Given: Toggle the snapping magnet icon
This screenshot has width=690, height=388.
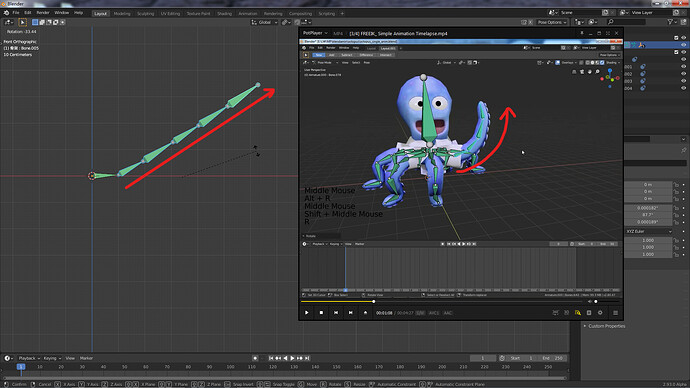Looking at the screenshot, I should tap(297, 22).
